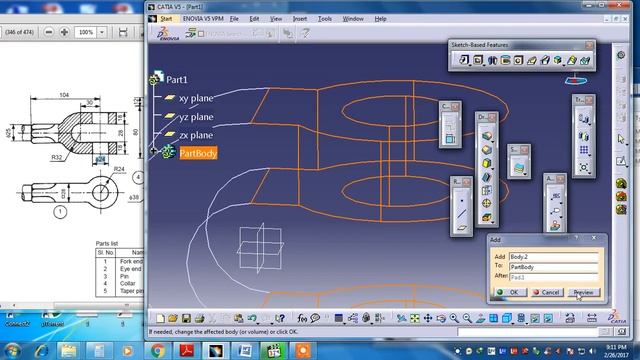The height and width of the screenshot is (360, 640).
Task: Select the Text with Leader annotation icon
Action: click(x=555, y=196)
